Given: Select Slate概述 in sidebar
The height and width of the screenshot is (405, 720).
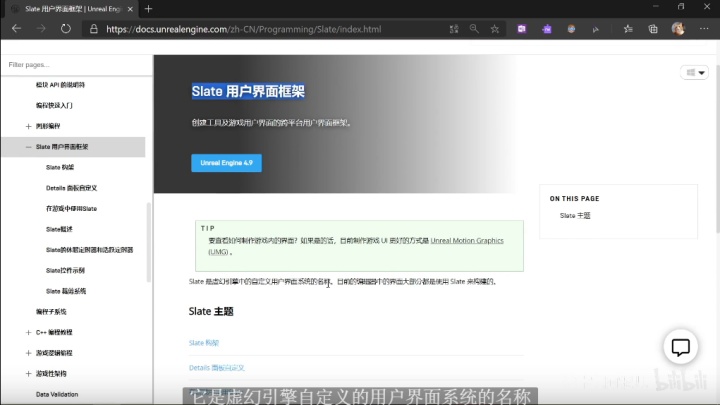Looking at the screenshot, I should tap(59, 229).
